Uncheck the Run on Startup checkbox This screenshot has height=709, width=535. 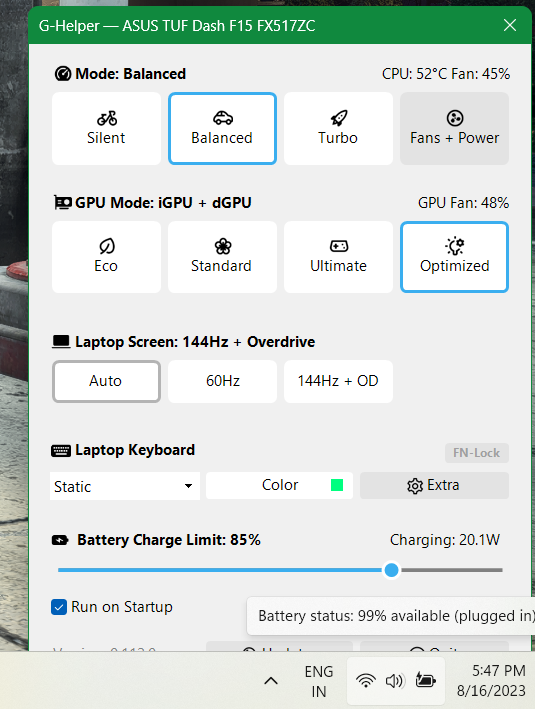click(59, 607)
